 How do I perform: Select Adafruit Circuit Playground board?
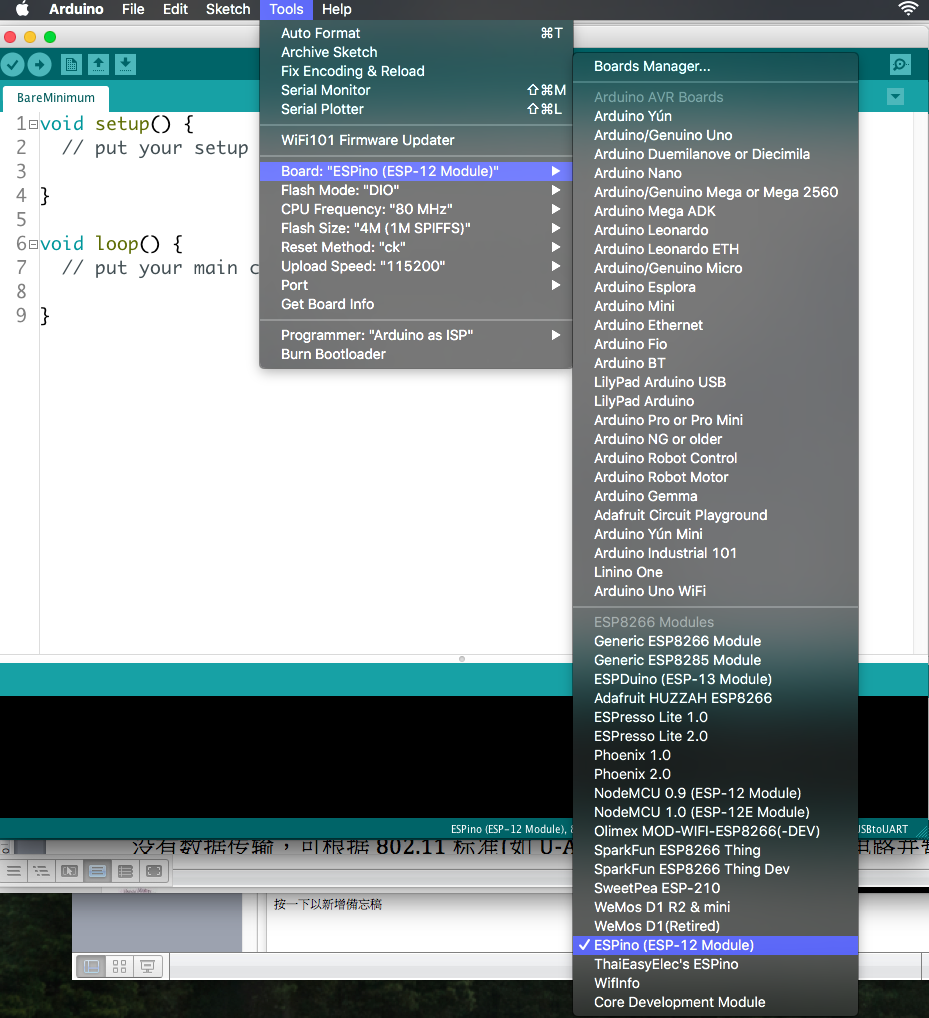715,515
